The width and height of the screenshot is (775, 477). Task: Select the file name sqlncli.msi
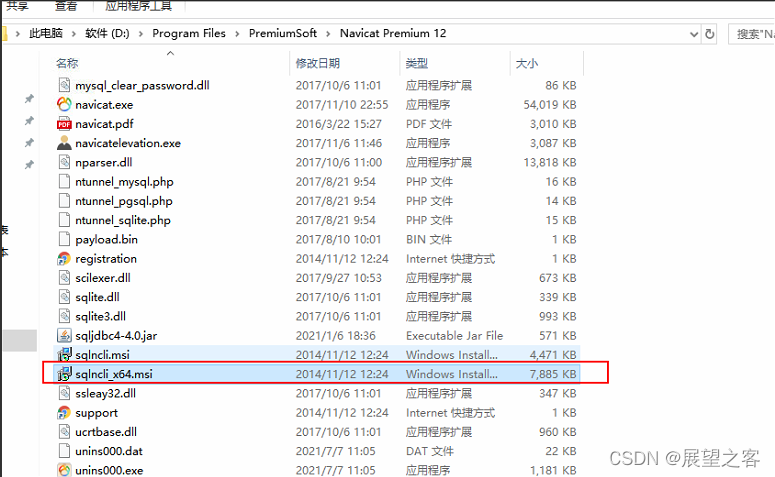[x=102, y=355]
